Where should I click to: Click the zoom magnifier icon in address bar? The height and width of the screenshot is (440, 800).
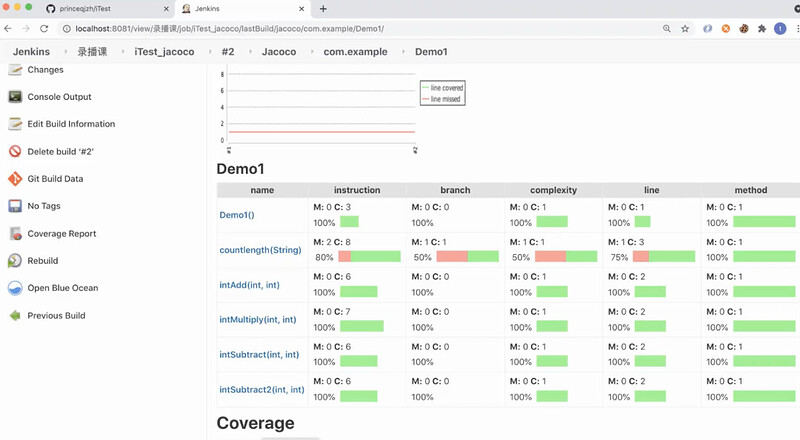coord(666,29)
